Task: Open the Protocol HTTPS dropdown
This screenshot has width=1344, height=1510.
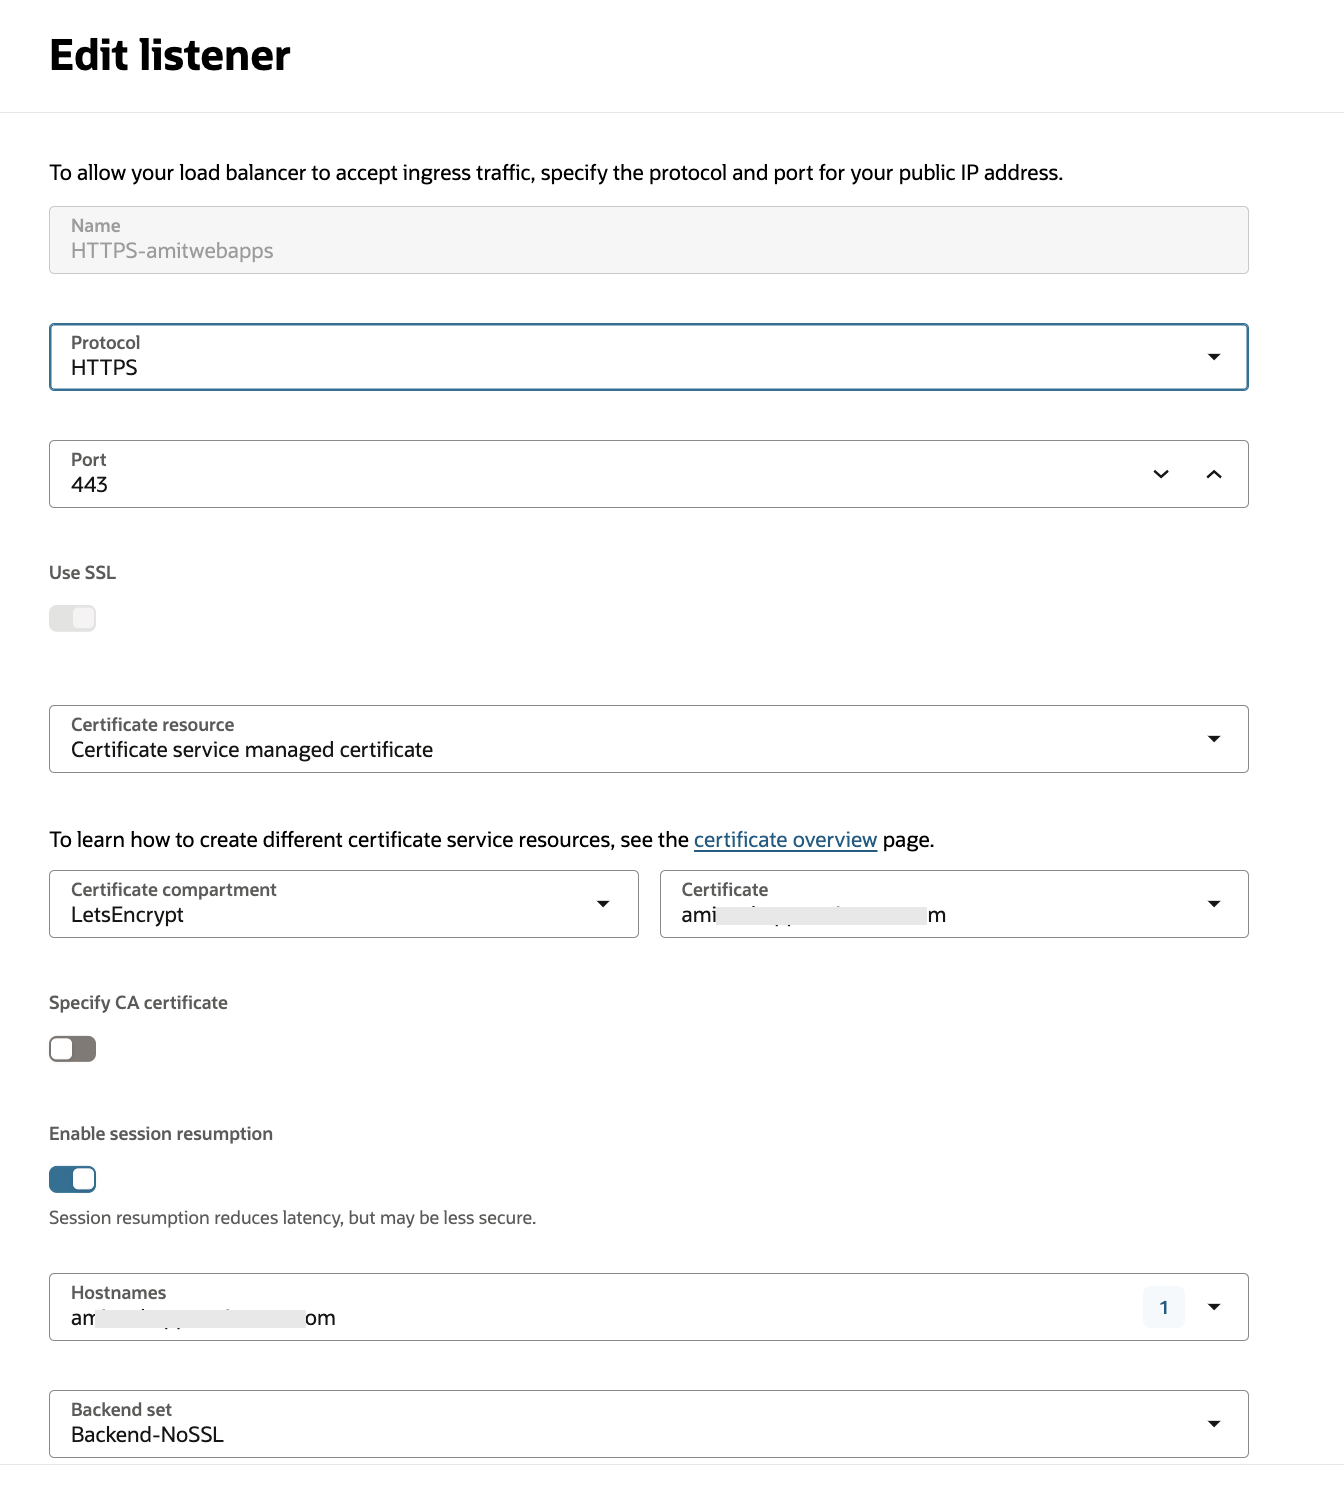Action: click(600, 357)
